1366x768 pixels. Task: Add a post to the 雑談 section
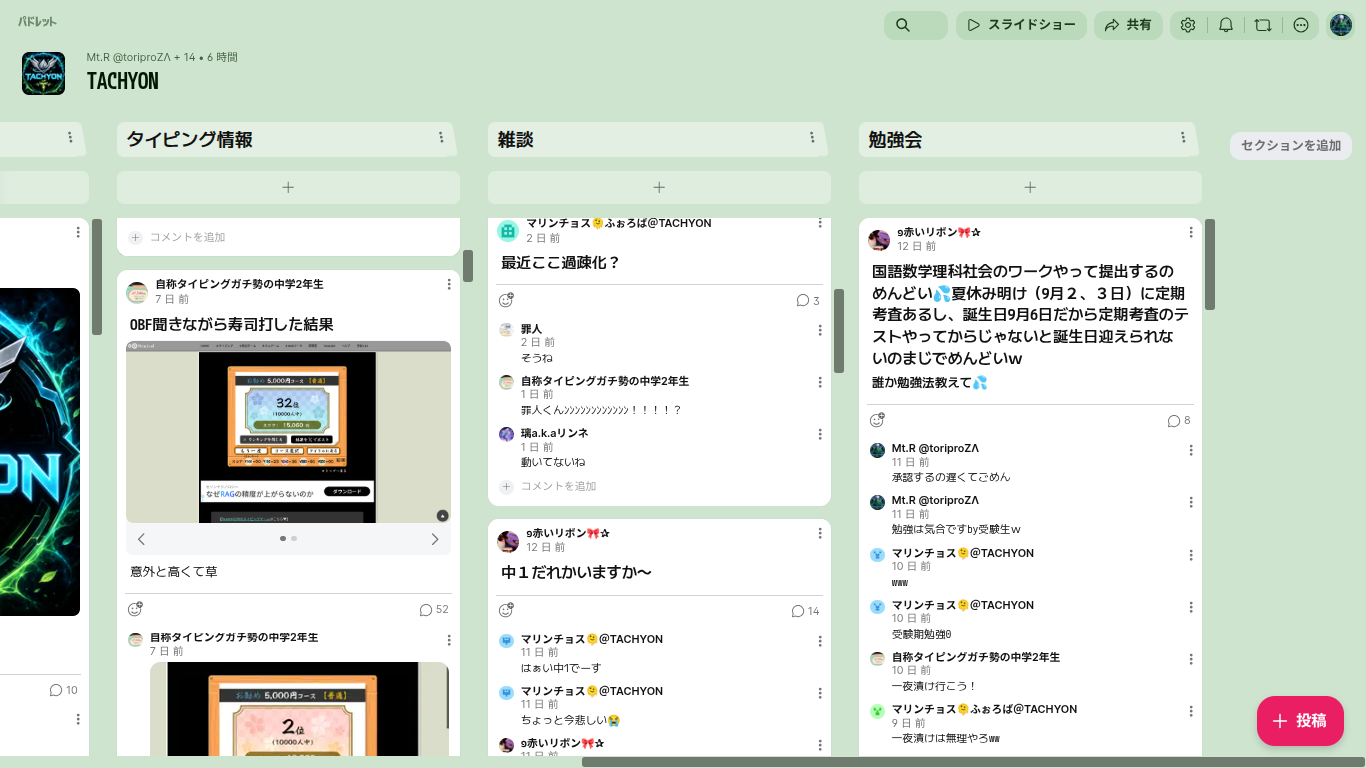tap(659, 187)
